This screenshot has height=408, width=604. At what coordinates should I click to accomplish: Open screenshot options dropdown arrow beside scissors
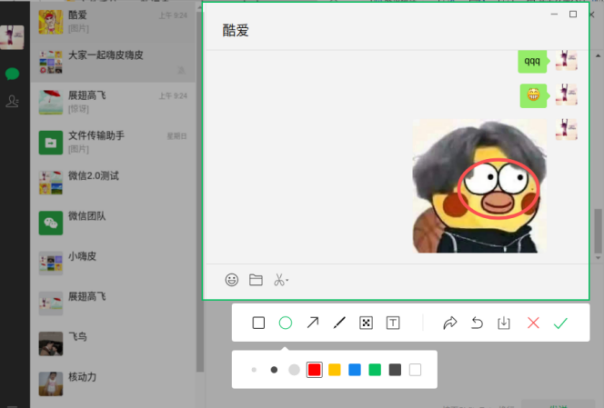click(x=287, y=280)
